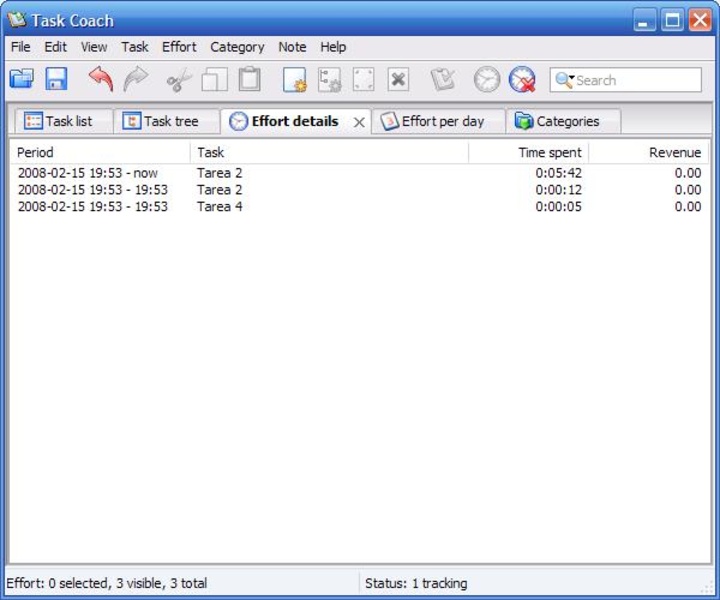The height and width of the screenshot is (600, 720).
Task: Create a new task via toolbar icon
Action: tap(294, 80)
